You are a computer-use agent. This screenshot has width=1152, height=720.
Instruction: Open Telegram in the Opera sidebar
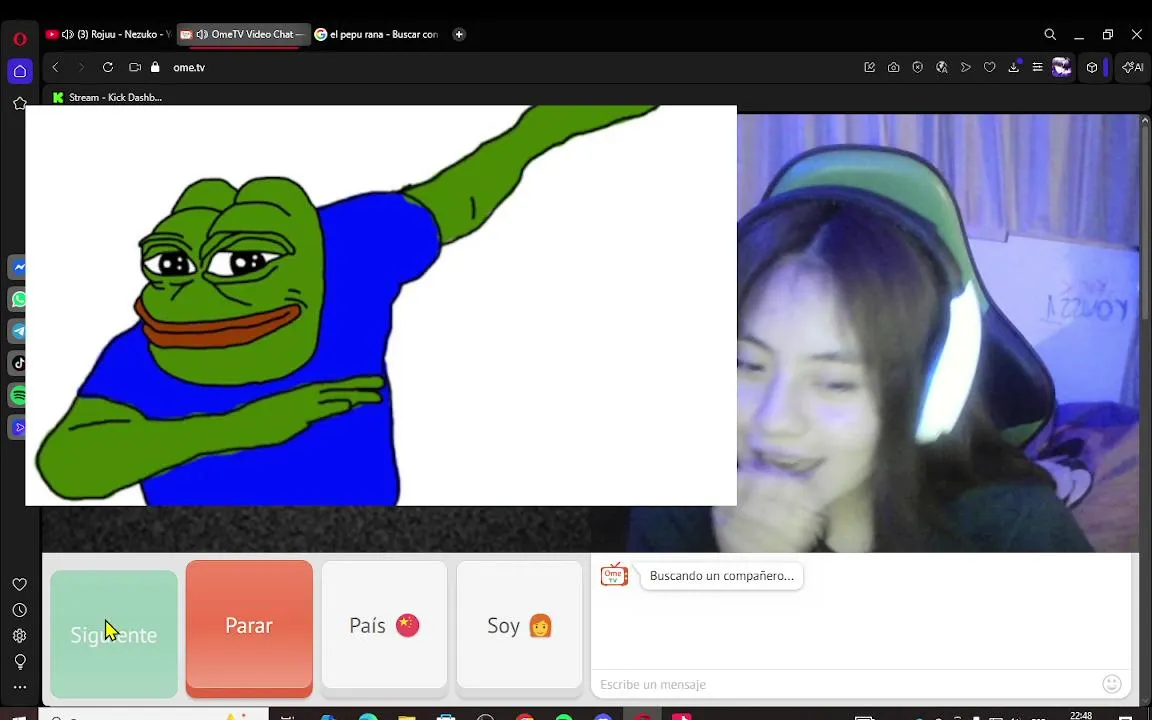tap(19, 331)
